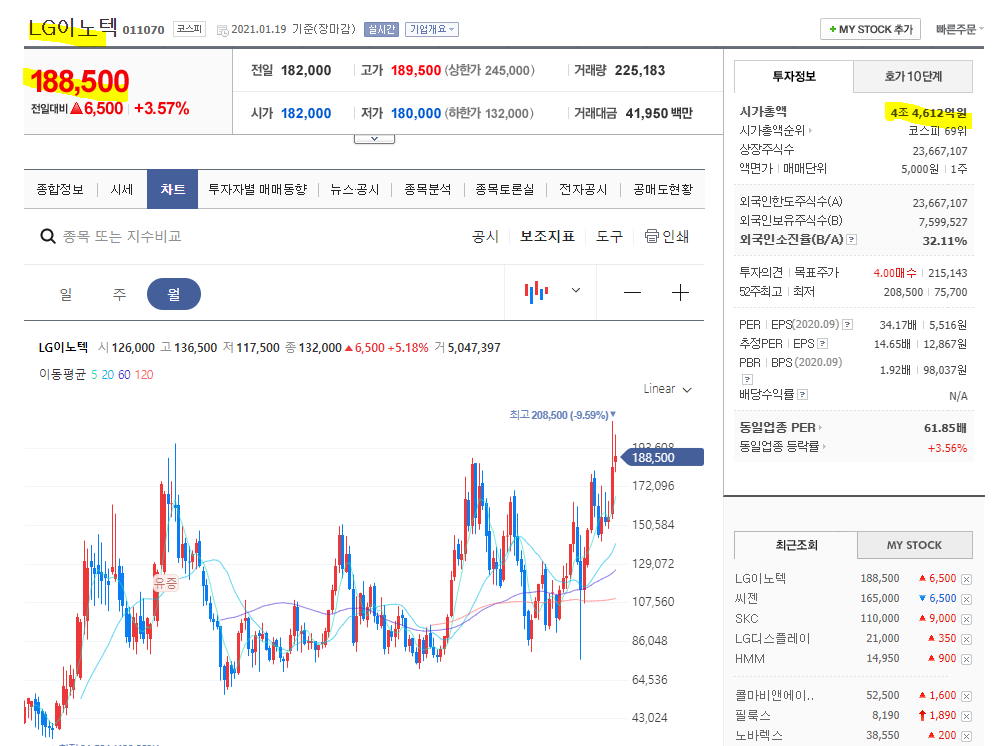Select the 주 weekly chart period
The width and height of the screenshot is (999, 746).
pos(119,294)
